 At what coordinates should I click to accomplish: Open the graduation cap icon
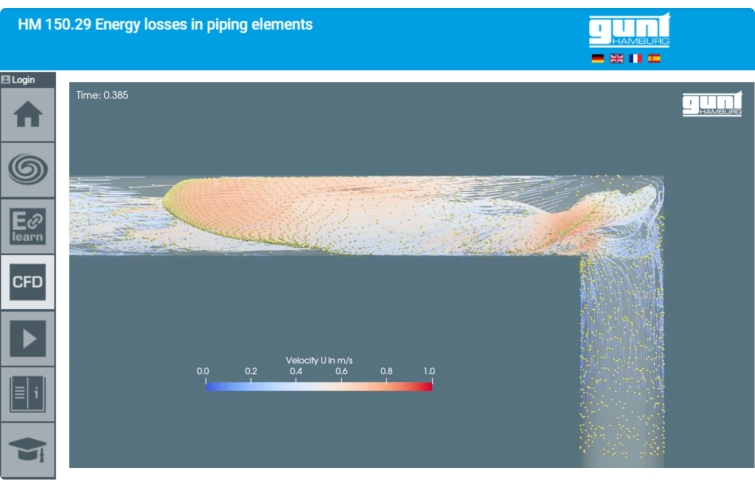click(27, 449)
